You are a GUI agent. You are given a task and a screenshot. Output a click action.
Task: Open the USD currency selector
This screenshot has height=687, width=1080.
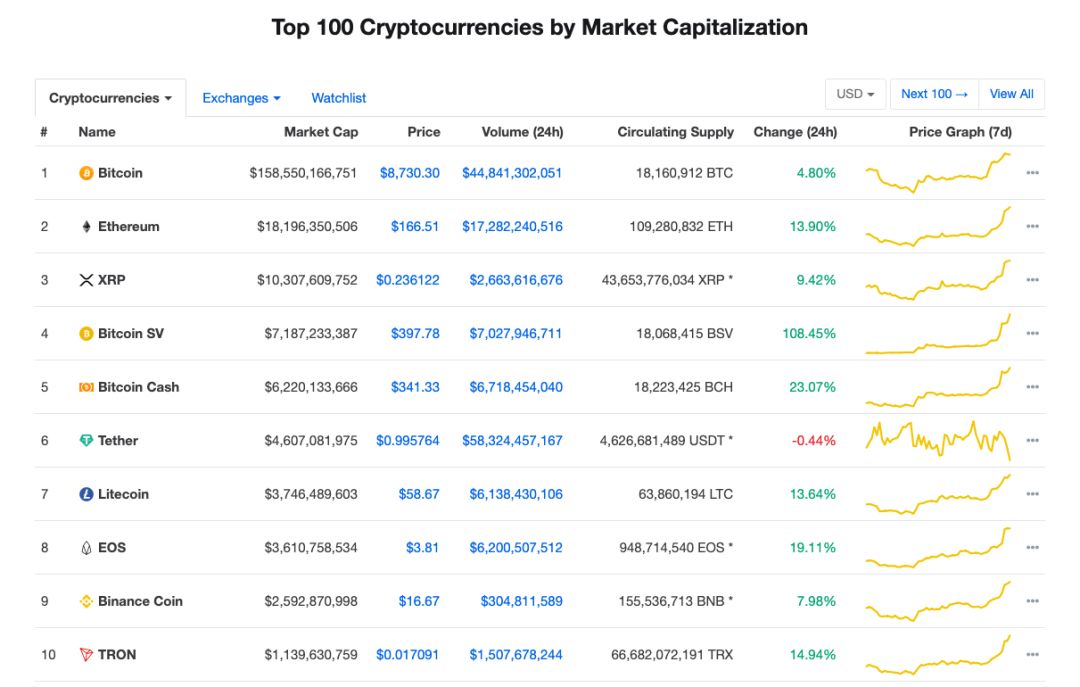pyautogui.click(x=855, y=94)
